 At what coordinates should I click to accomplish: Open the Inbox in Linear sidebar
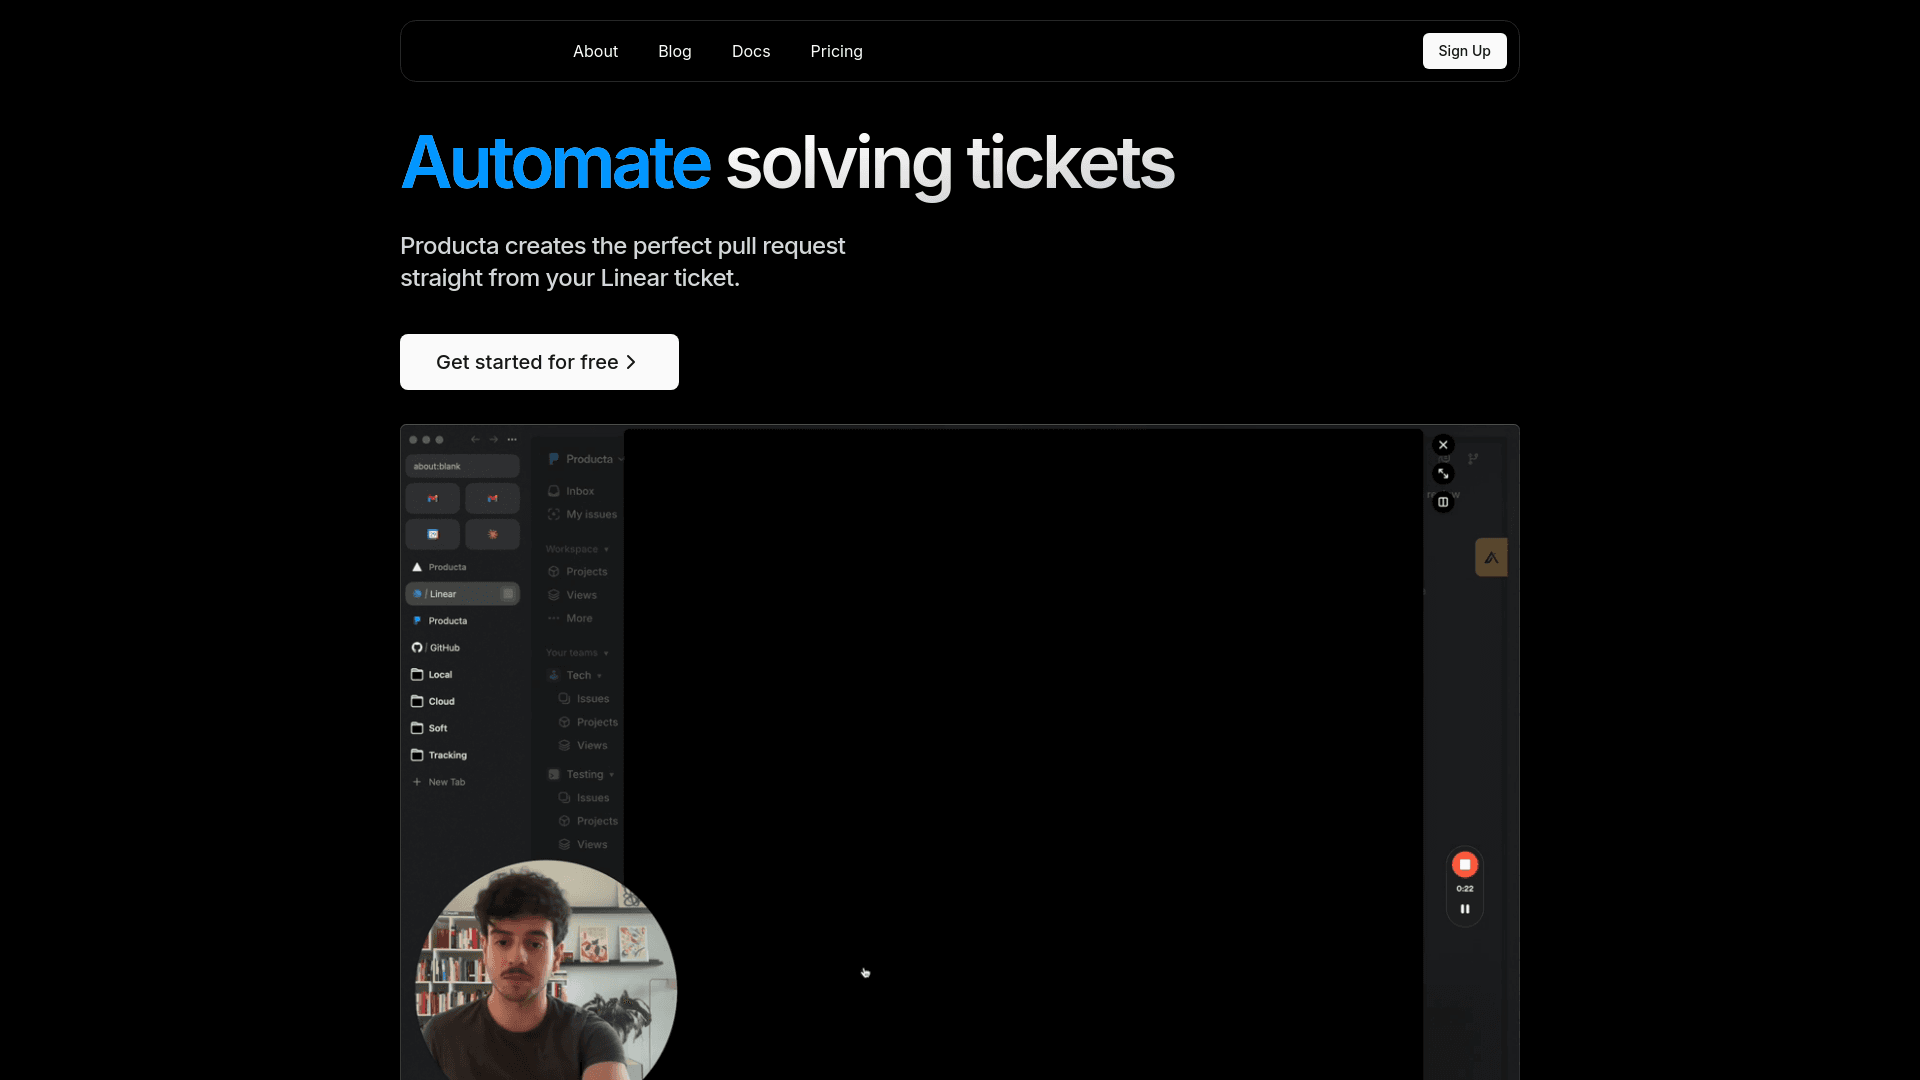click(x=579, y=491)
